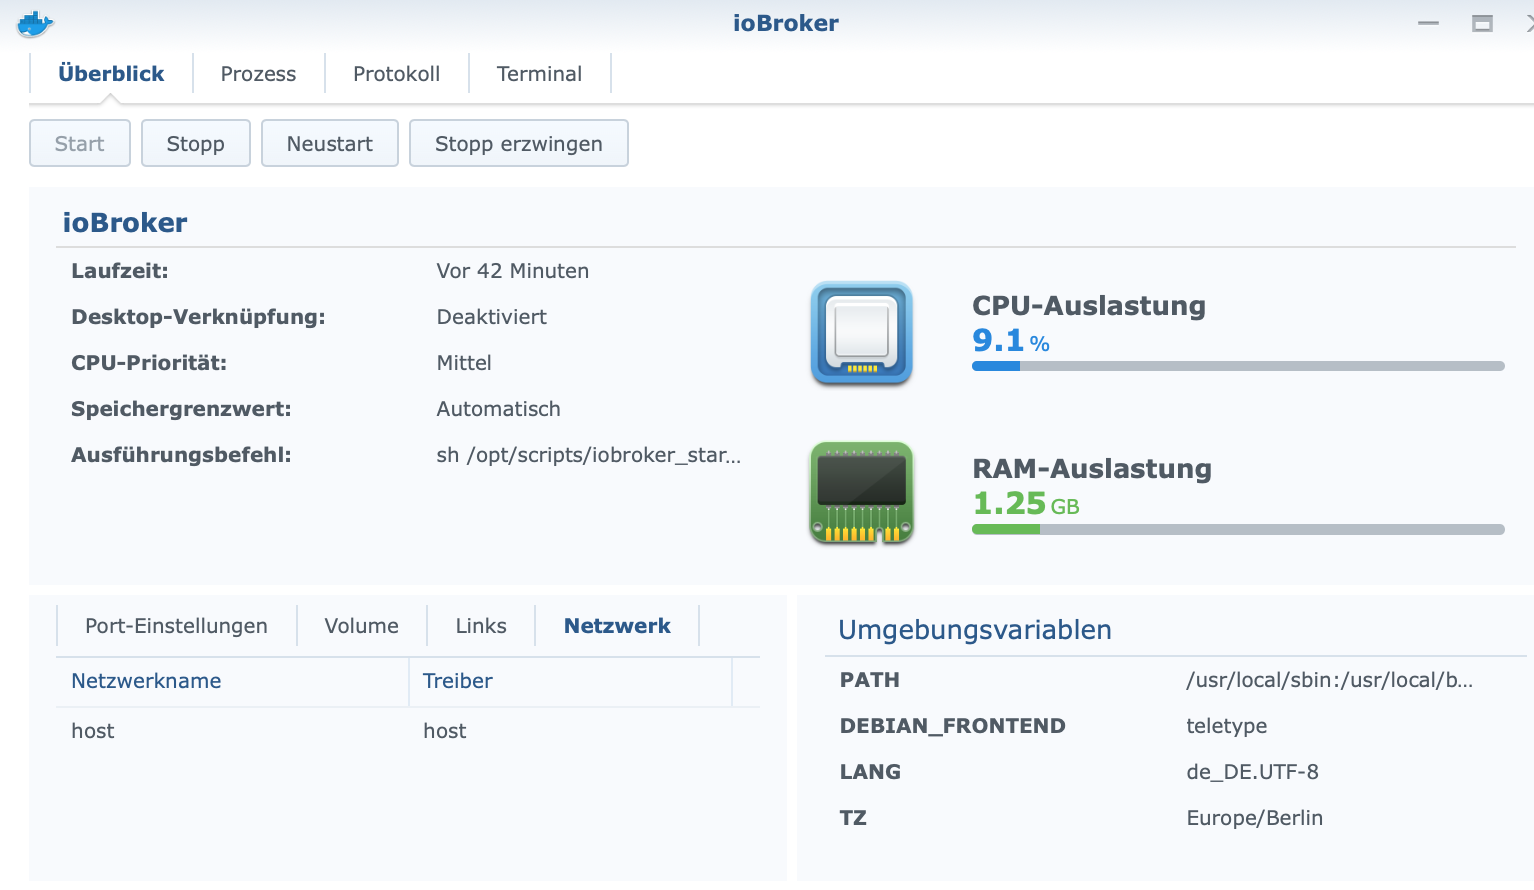
Task: Show the Links tab
Action: click(x=481, y=626)
